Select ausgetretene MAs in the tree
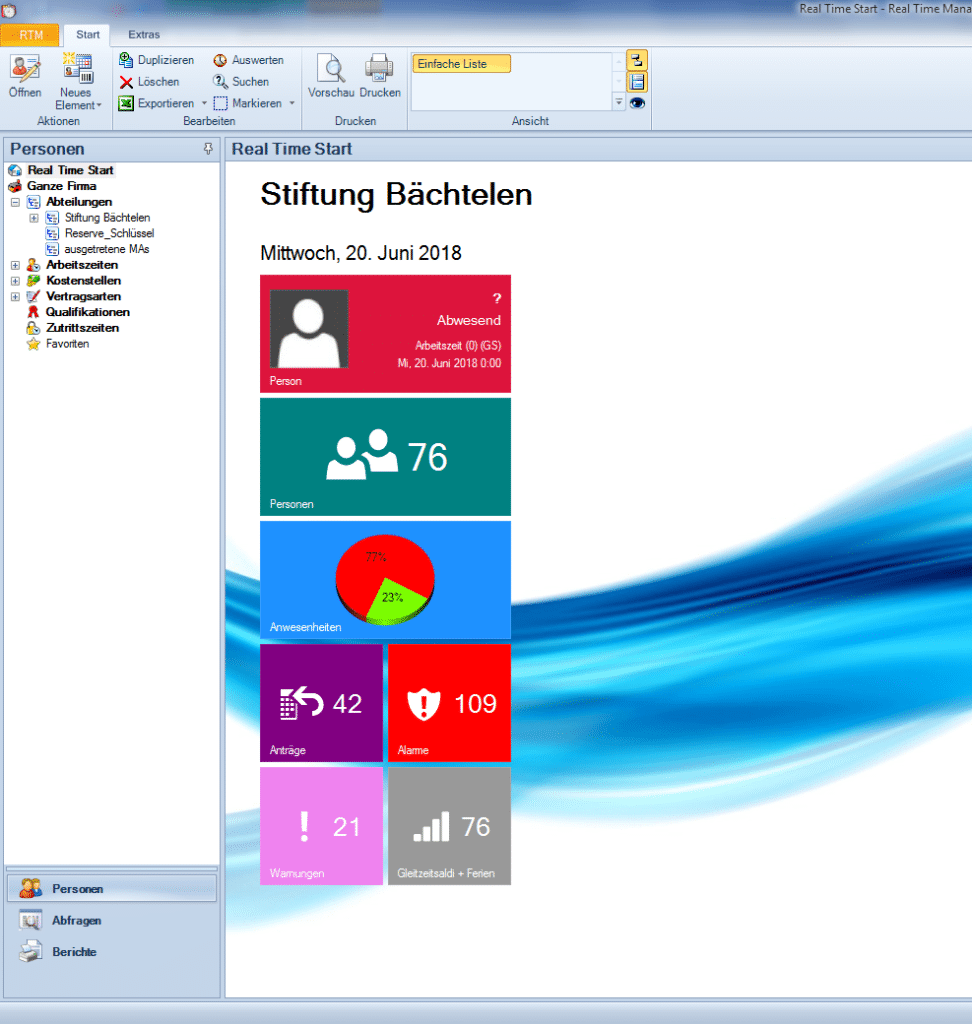Screen dimensions: 972x1024 tap(106, 249)
